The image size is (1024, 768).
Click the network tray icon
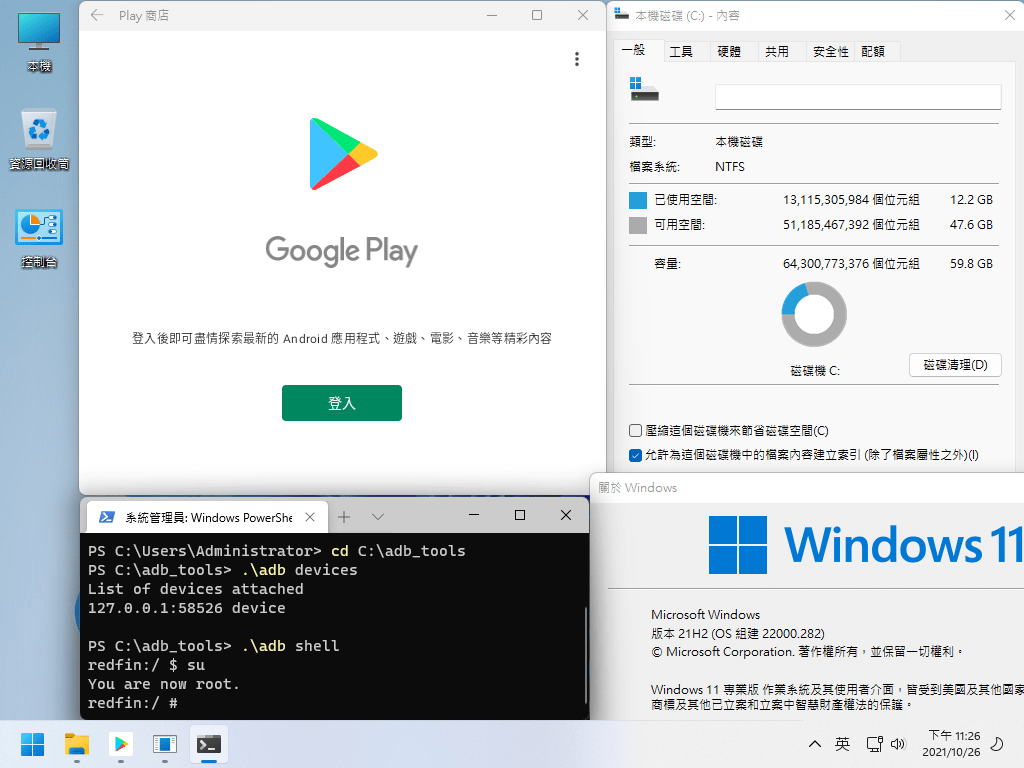(874, 744)
